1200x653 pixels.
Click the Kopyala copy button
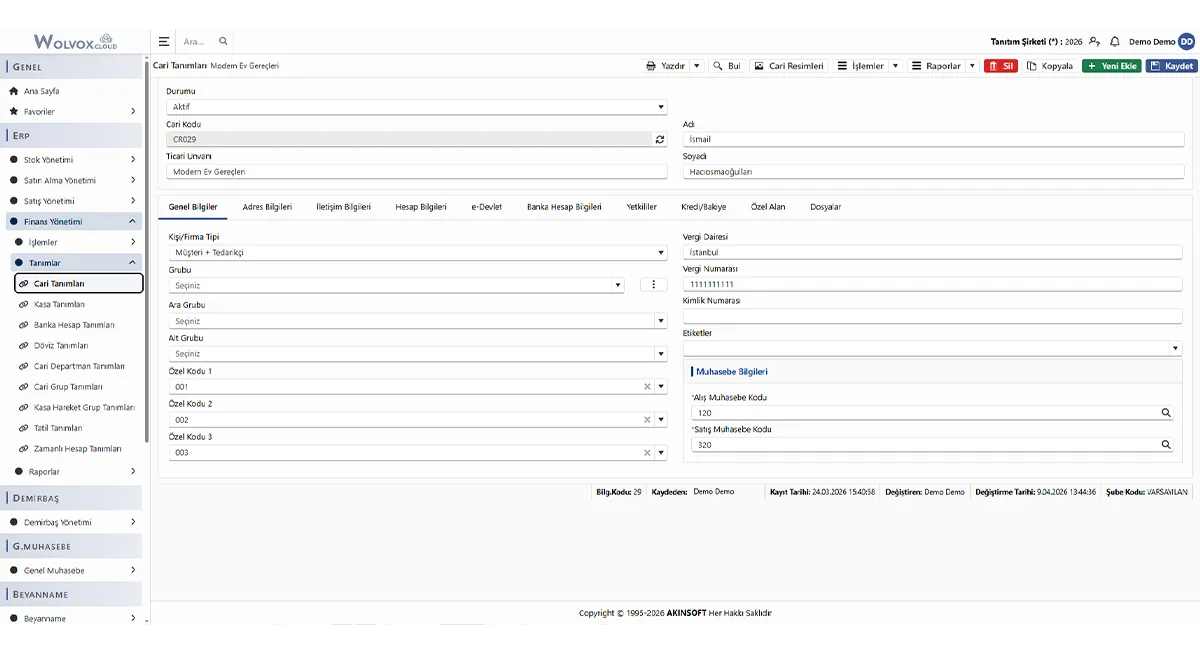click(x=1050, y=66)
